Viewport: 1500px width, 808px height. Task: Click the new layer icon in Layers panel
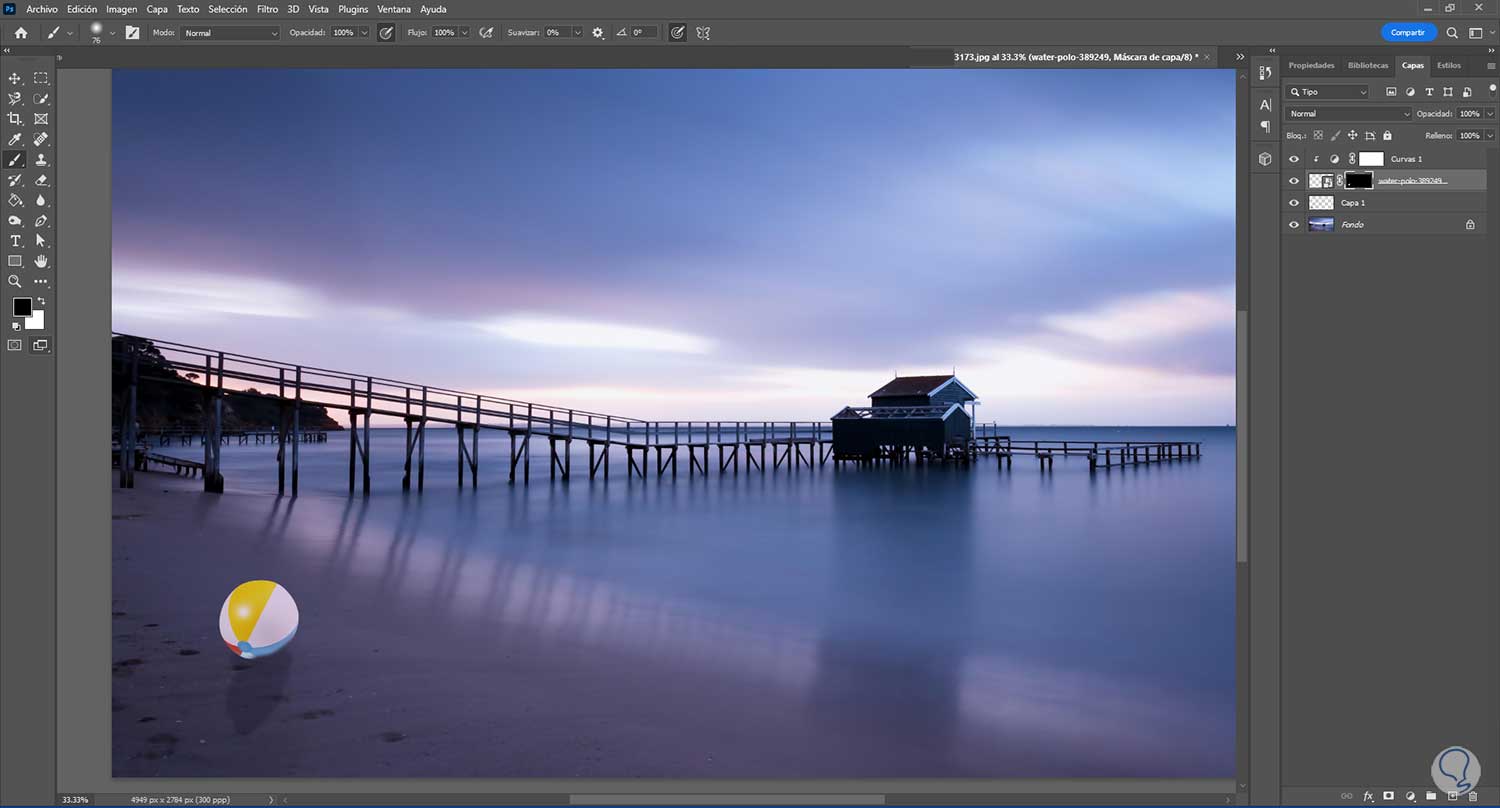1452,796
